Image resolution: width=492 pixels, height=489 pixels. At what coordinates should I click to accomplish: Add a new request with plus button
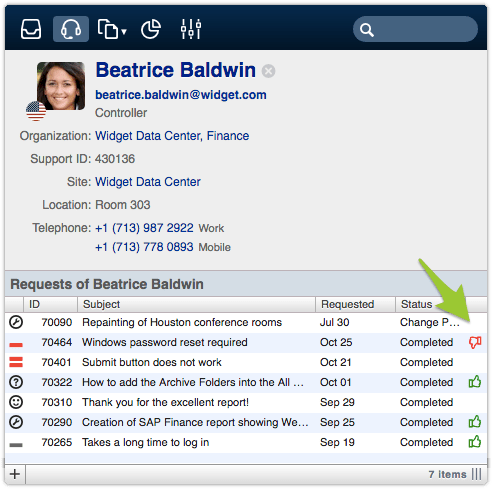click(x=15, y=474)
